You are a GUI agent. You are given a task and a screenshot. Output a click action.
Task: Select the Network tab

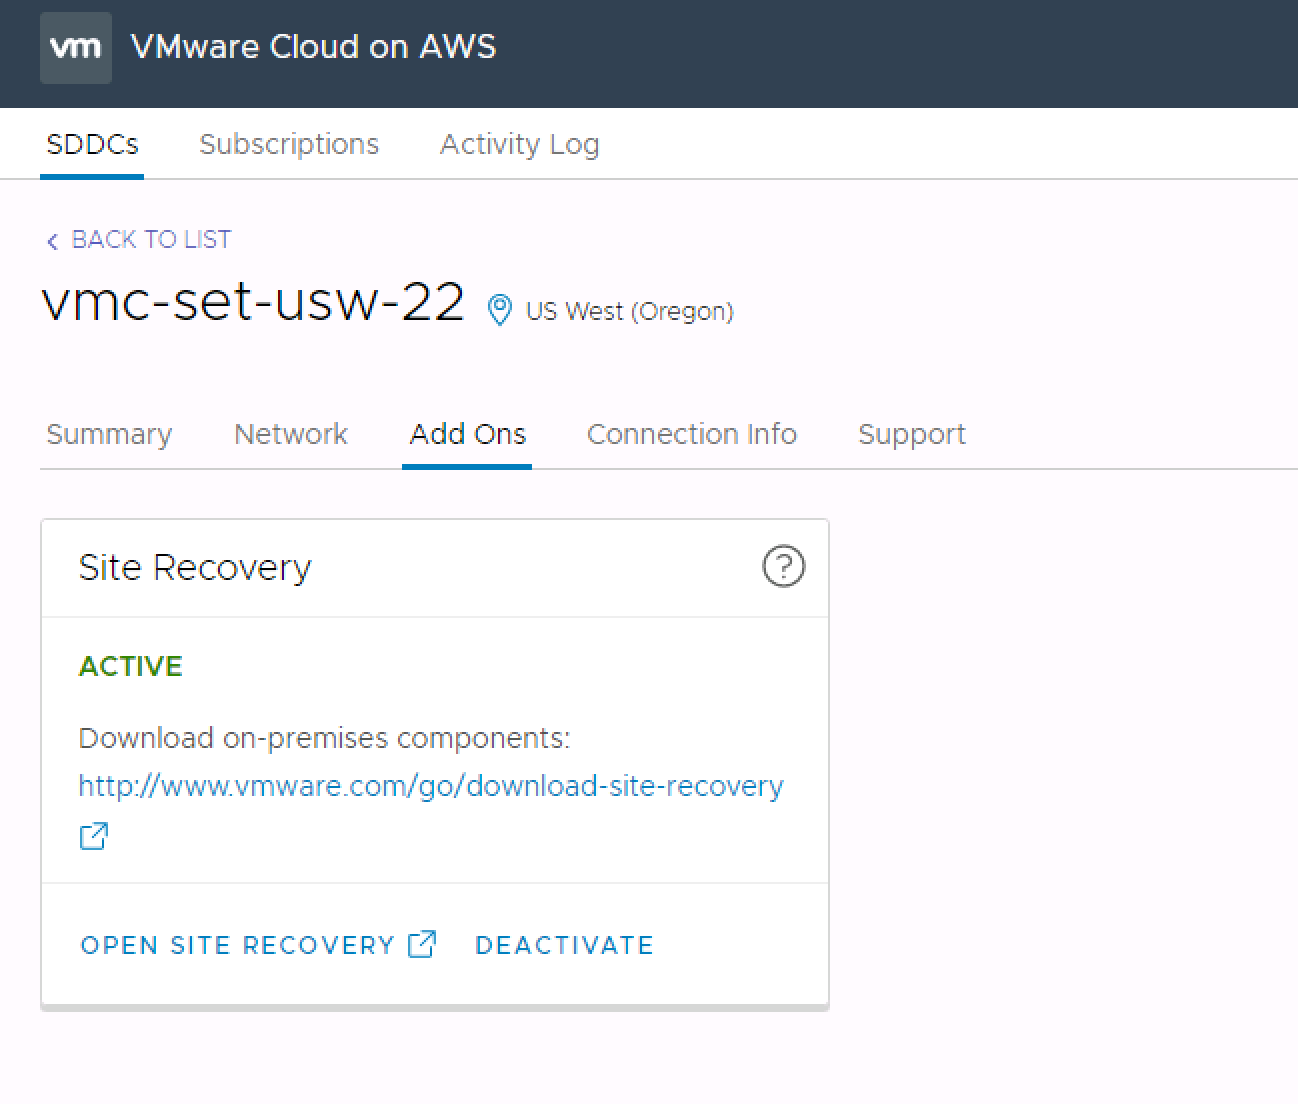click(x=291, y=434)
